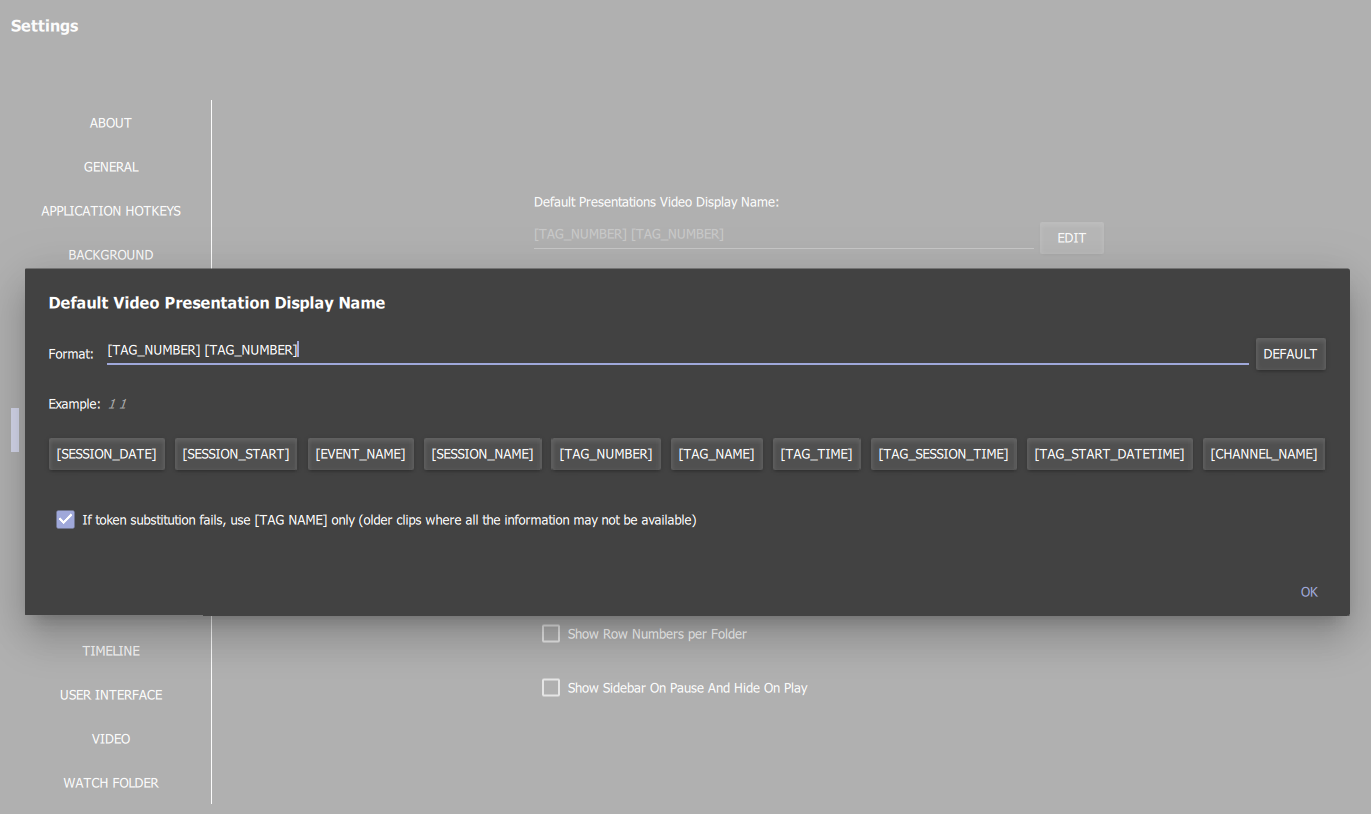Insert the [EVENT_NAME] token
Image resolution: width=1371 pixels, height=814 pixels.
[x=360, y=453]
